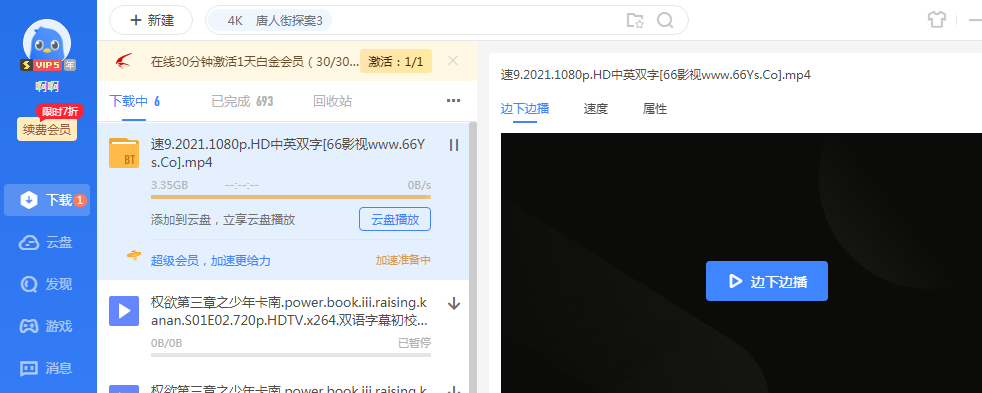This screenshot has width=982, height=393.
Task: Click the username 啊啊 under avatar
Action: tap(47, 87)
